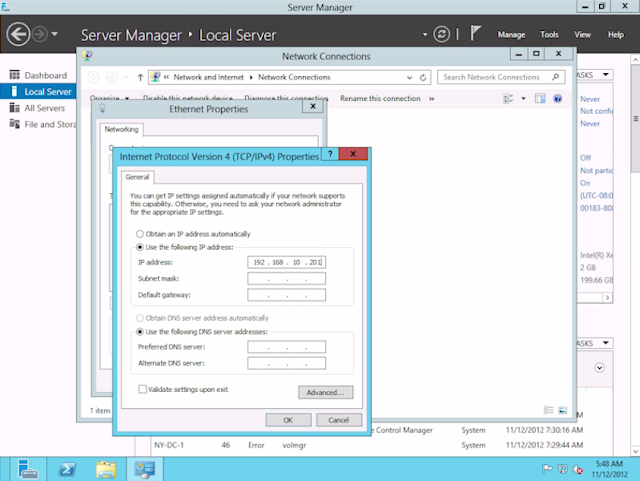
Task: Click the Subnet mask field
Action: coord(287,278)
